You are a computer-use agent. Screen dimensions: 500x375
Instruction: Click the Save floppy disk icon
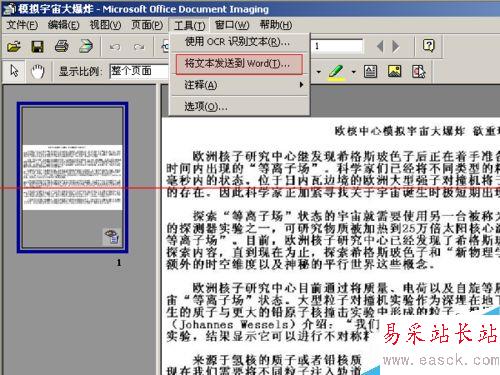point(37,46)
